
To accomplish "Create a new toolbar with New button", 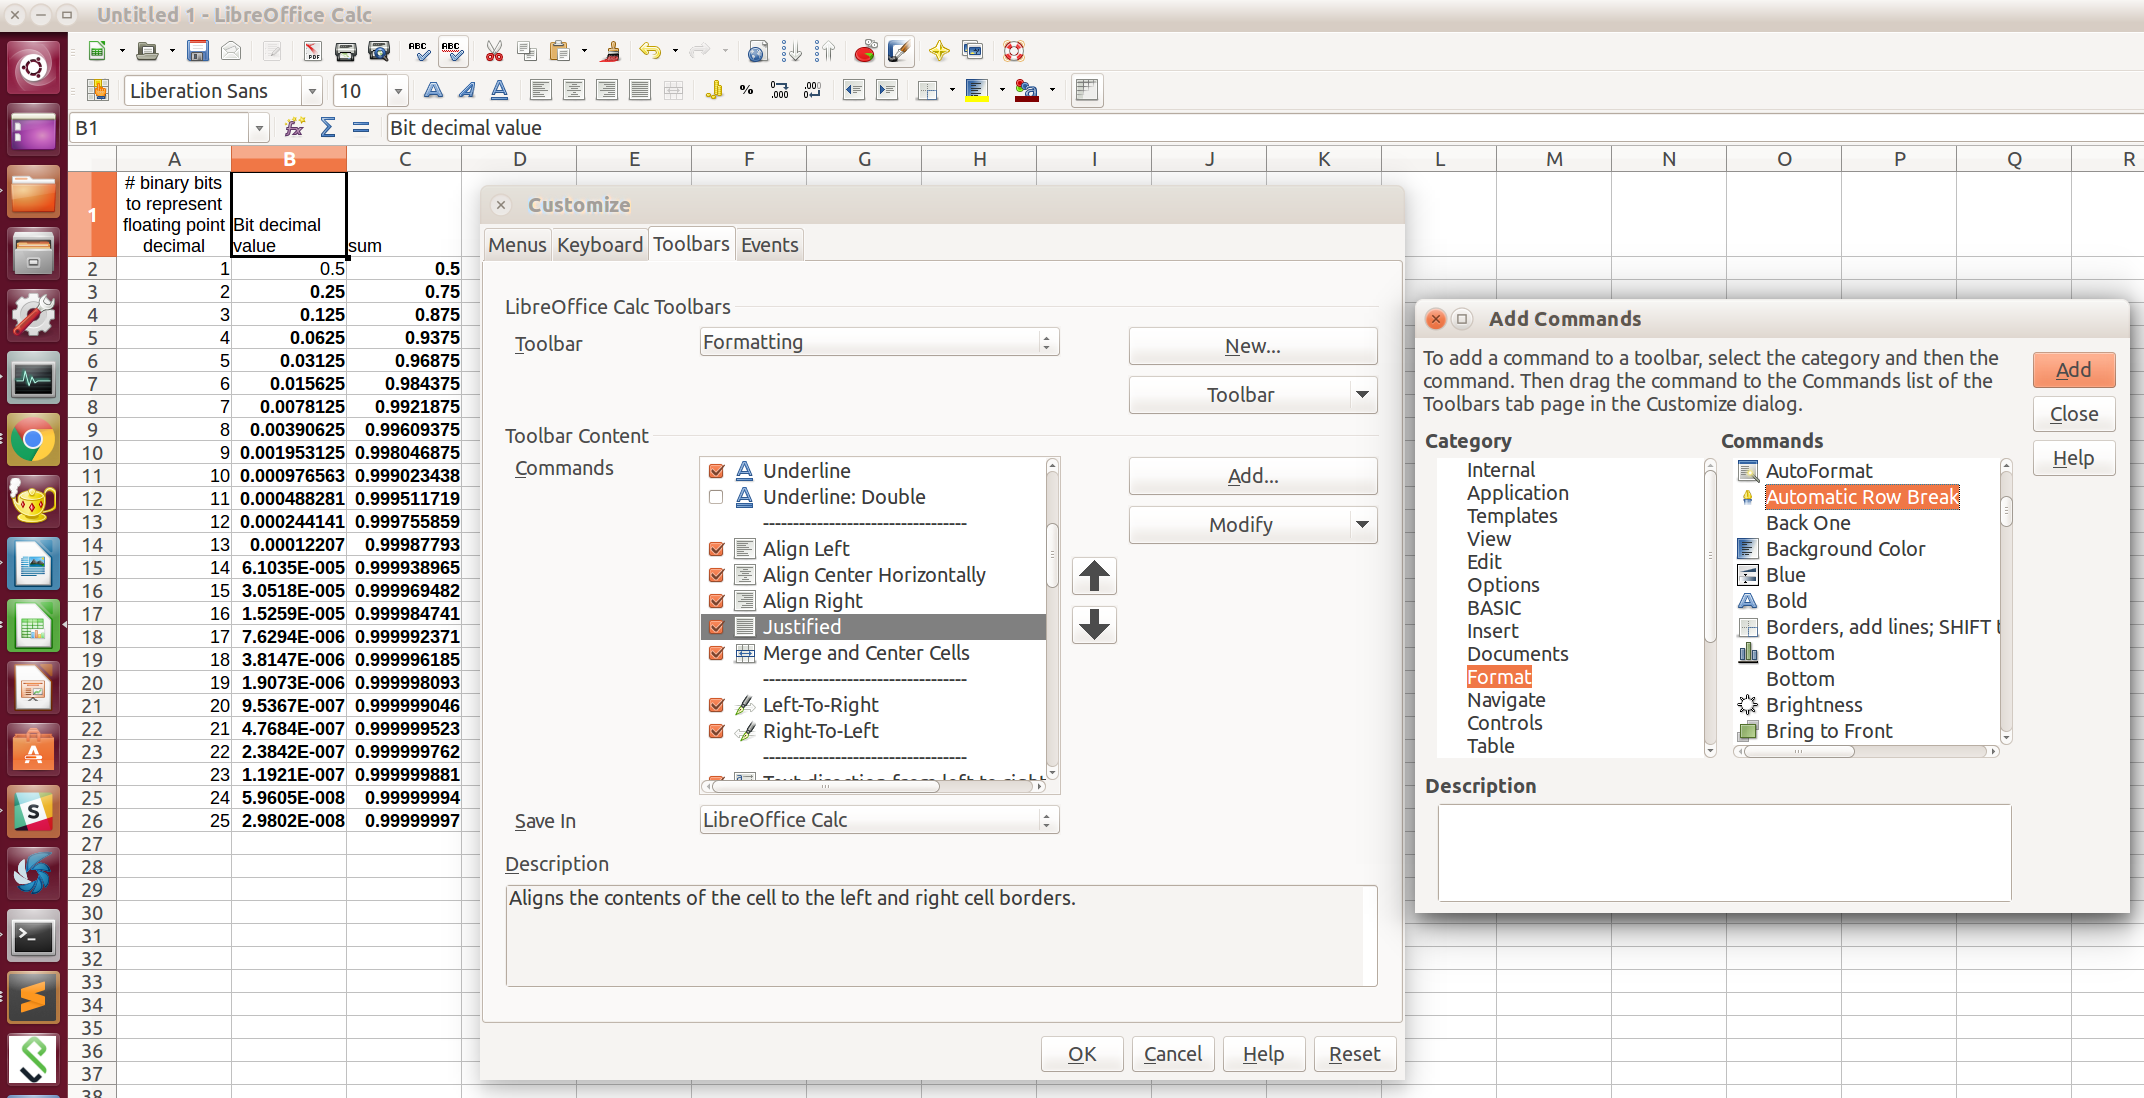I will pos(1252,345).
